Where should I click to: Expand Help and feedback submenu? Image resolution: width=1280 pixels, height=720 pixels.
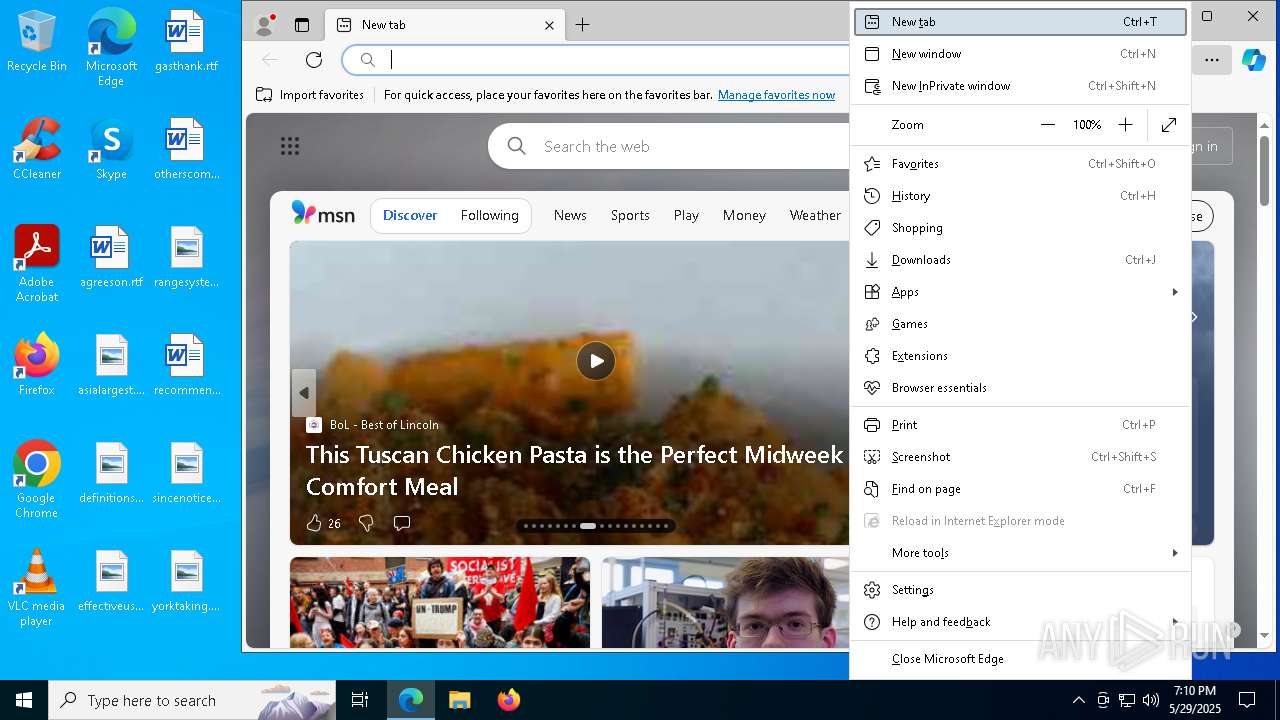point(1020,622)
